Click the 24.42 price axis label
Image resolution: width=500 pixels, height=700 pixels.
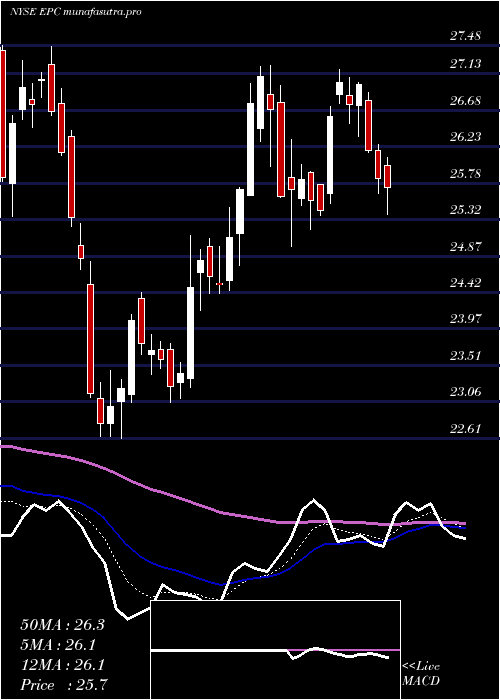[465, 283]
